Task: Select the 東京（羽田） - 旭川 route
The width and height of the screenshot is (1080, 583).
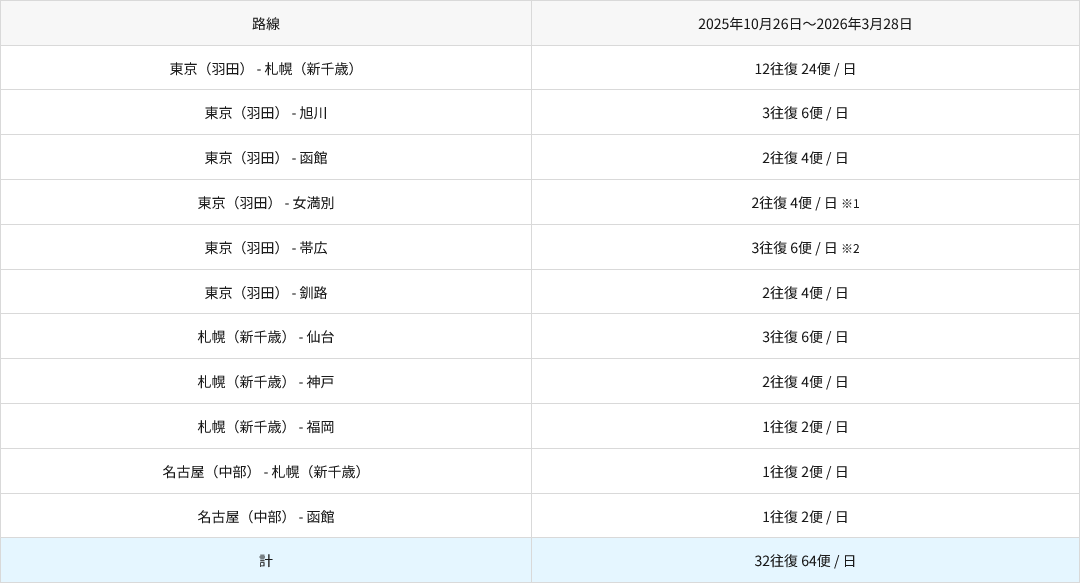Action: tap(266, 113)
